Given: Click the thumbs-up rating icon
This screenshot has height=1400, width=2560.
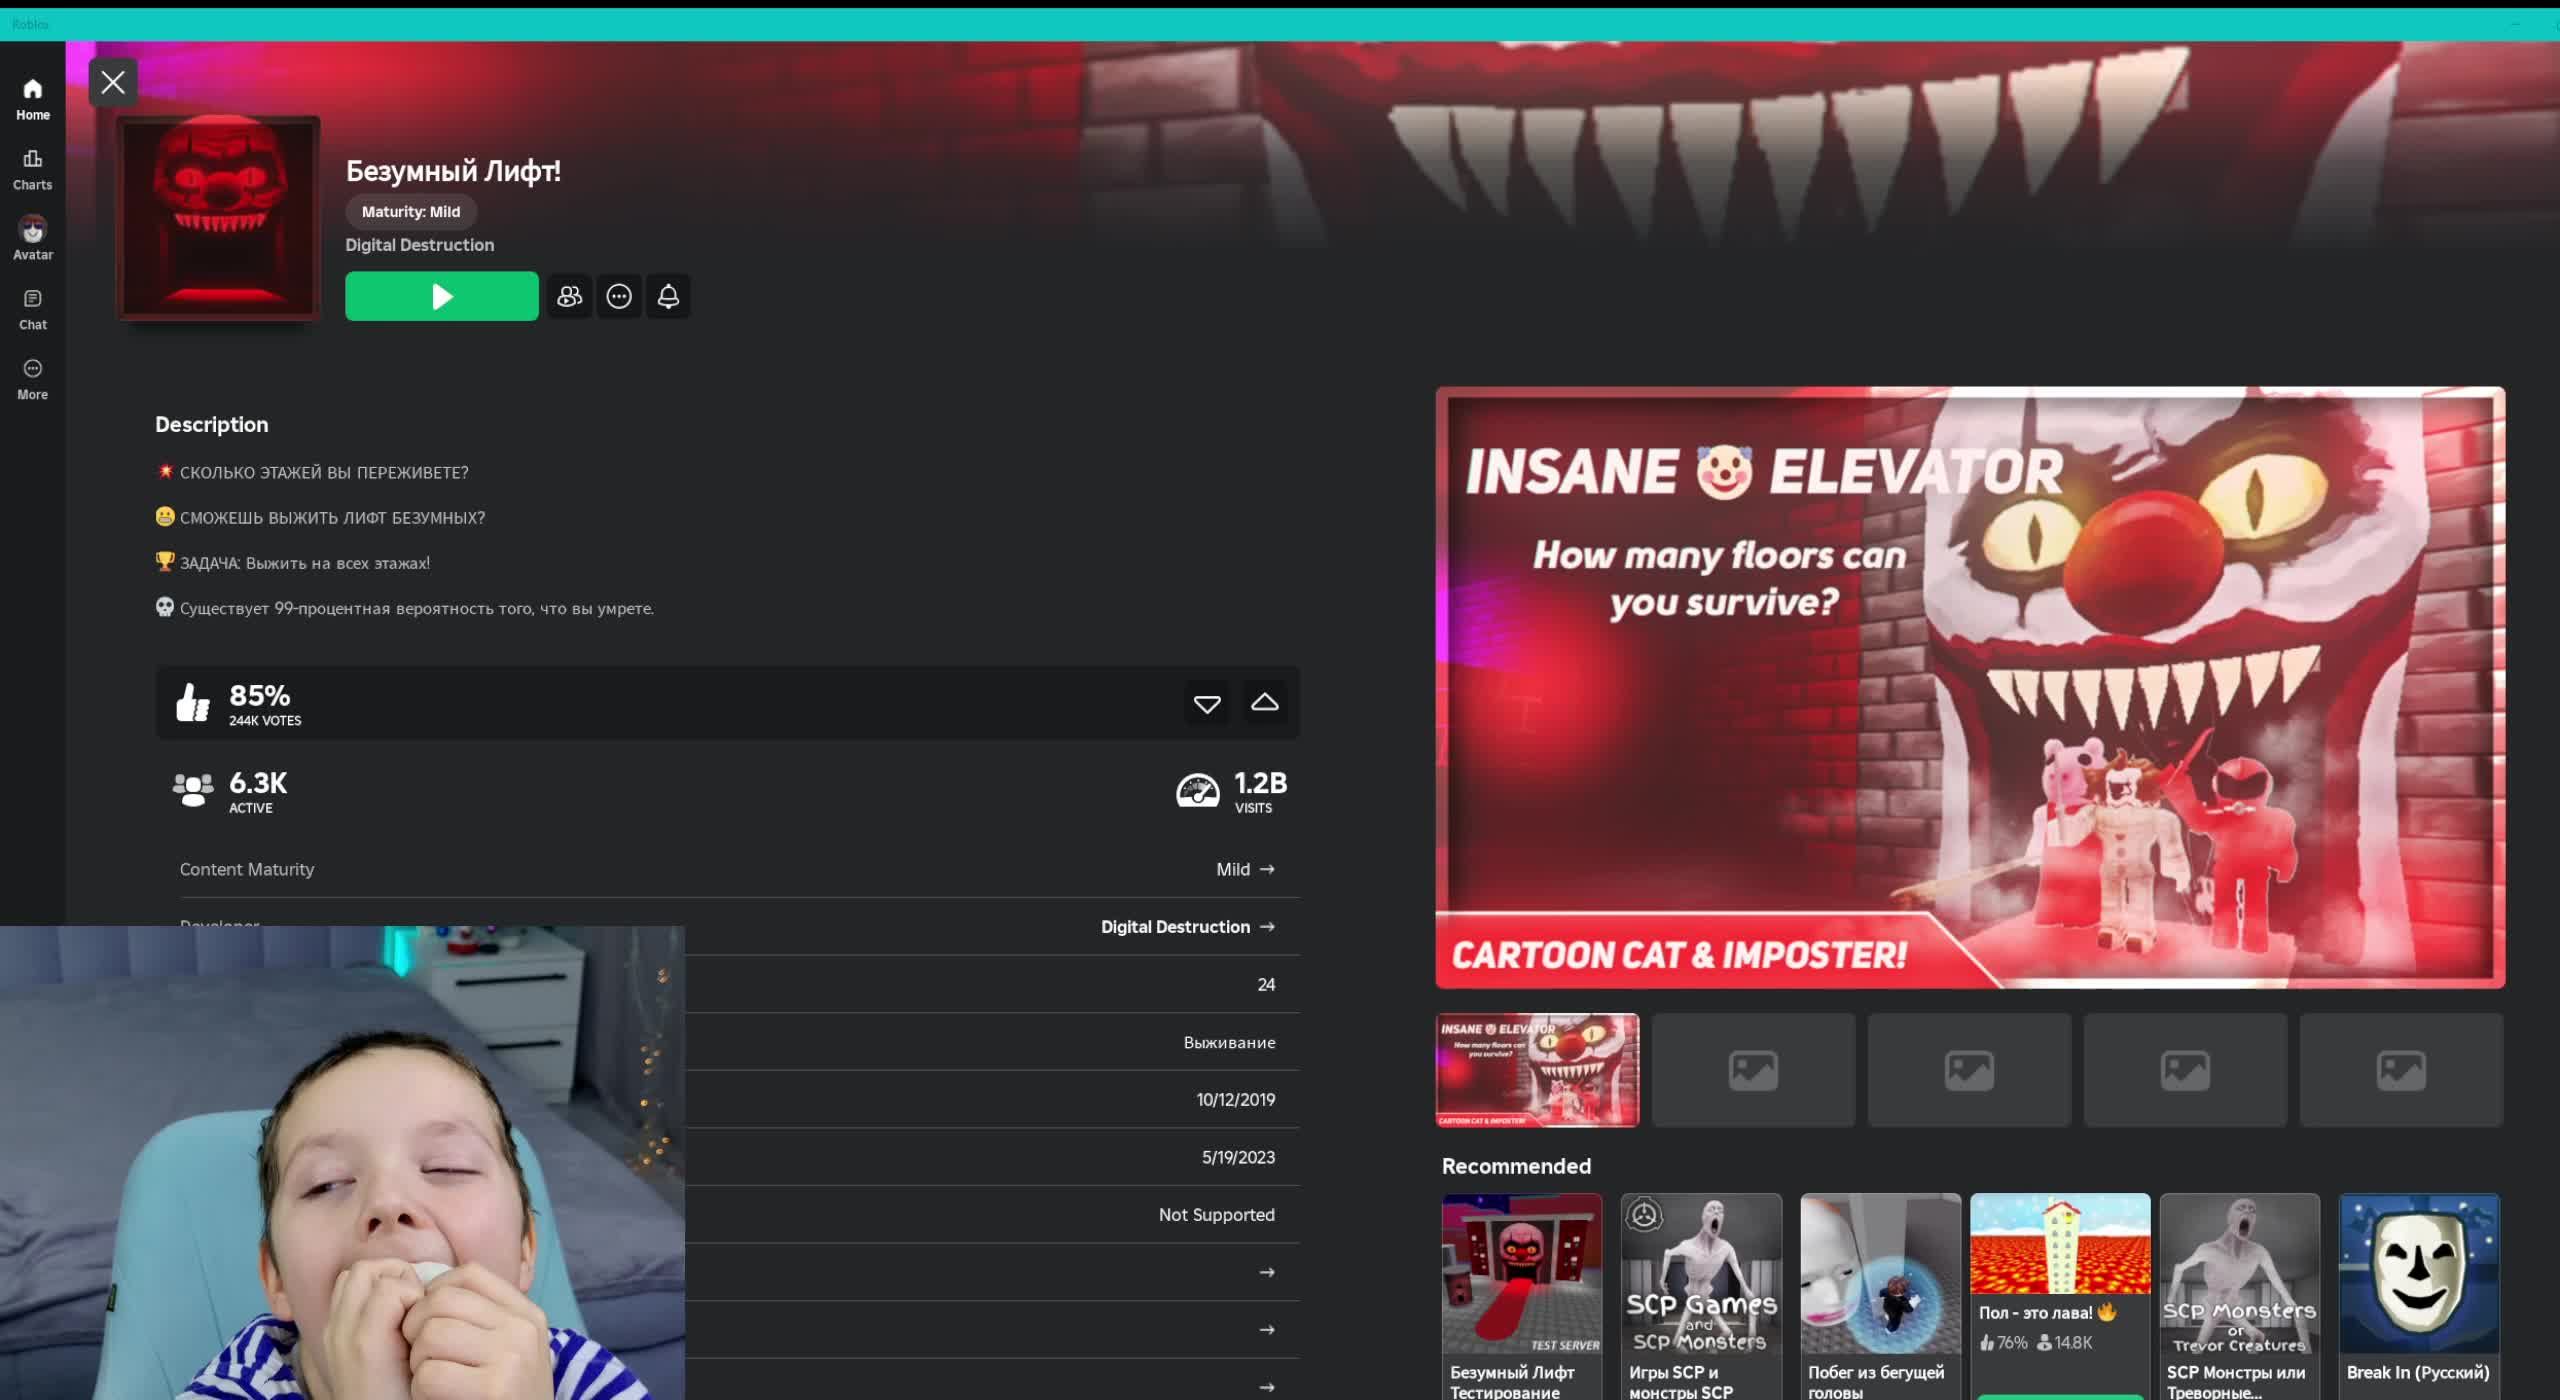Looking at the screenshot, I should (x=193, y=703).
